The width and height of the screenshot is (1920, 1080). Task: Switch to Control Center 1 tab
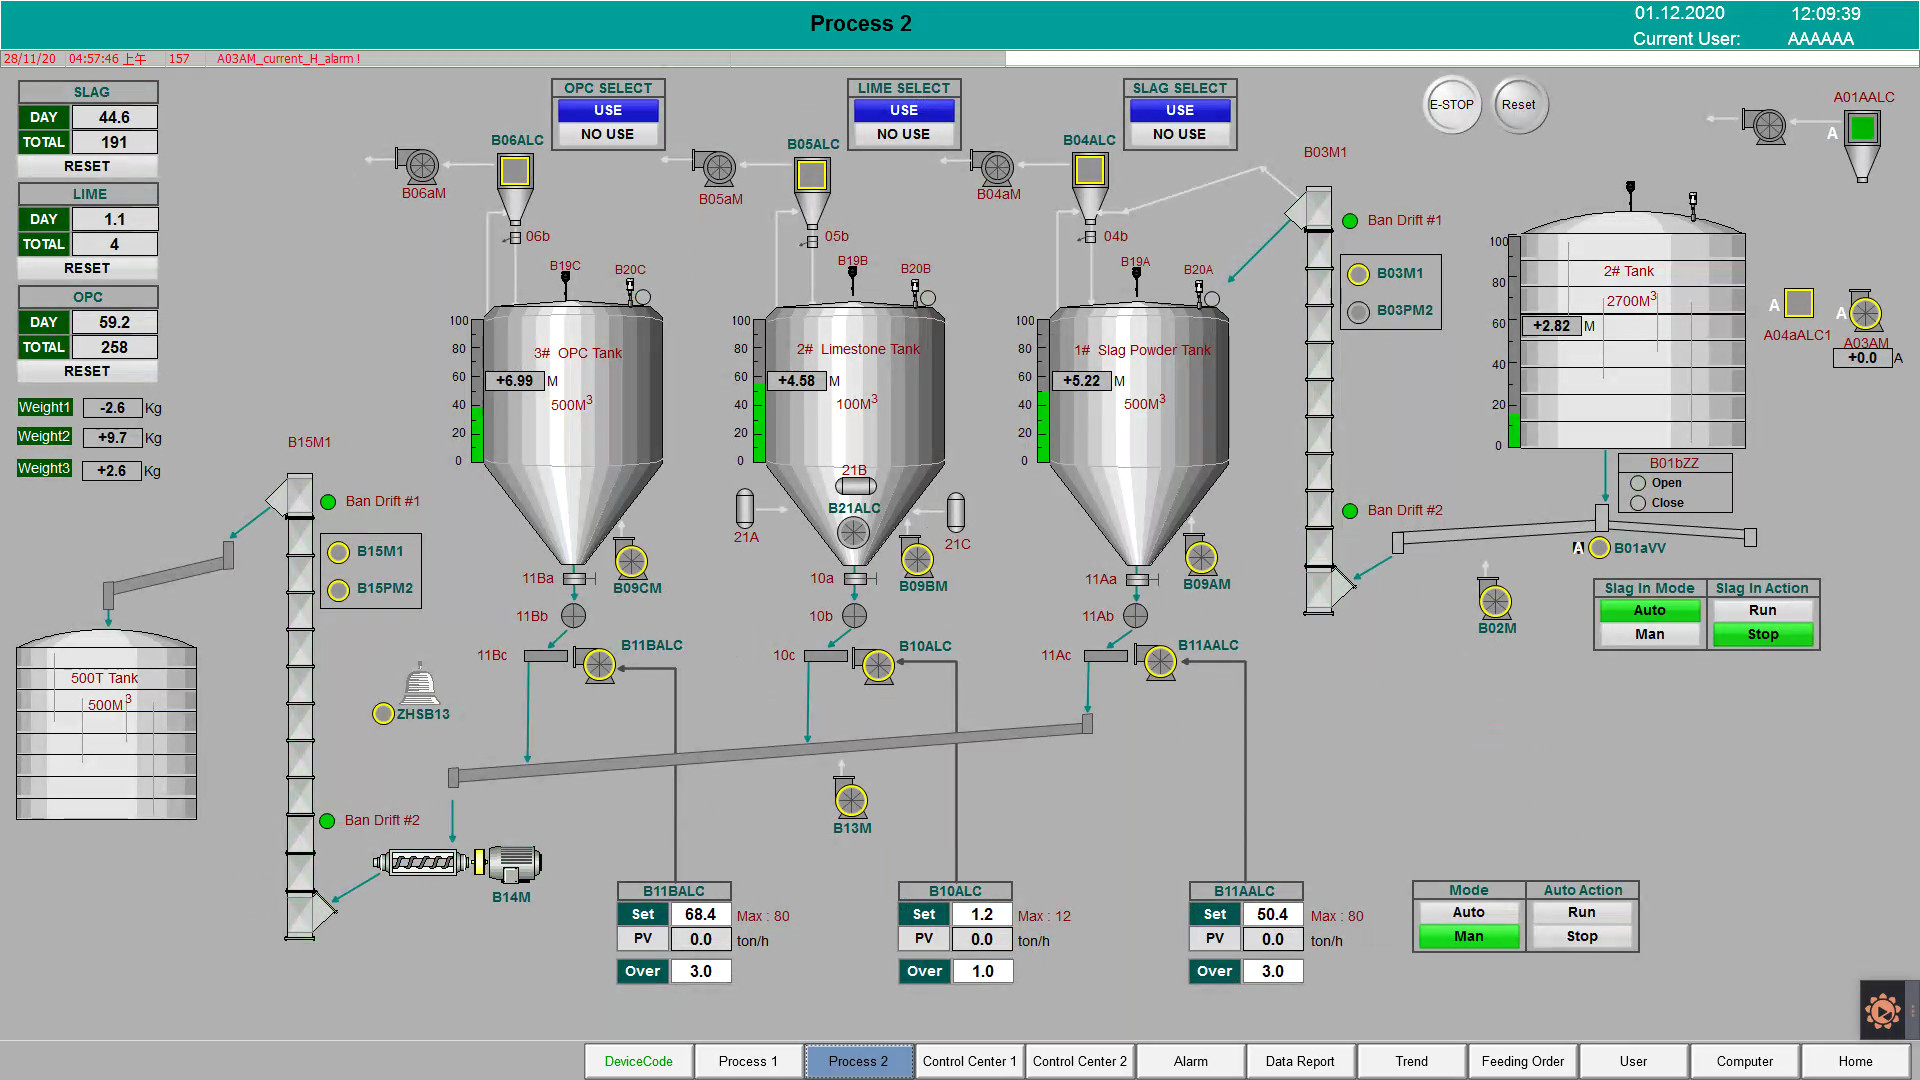pos(969,1061)
